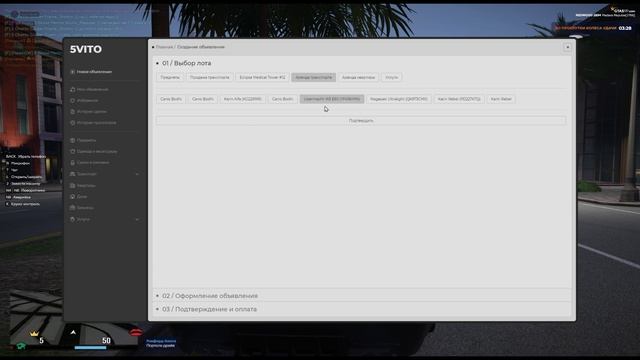The height and width of the screenshot is (360, 640).
Task: Click the clothing and accessories category icon
Action: tap(72, 151)
